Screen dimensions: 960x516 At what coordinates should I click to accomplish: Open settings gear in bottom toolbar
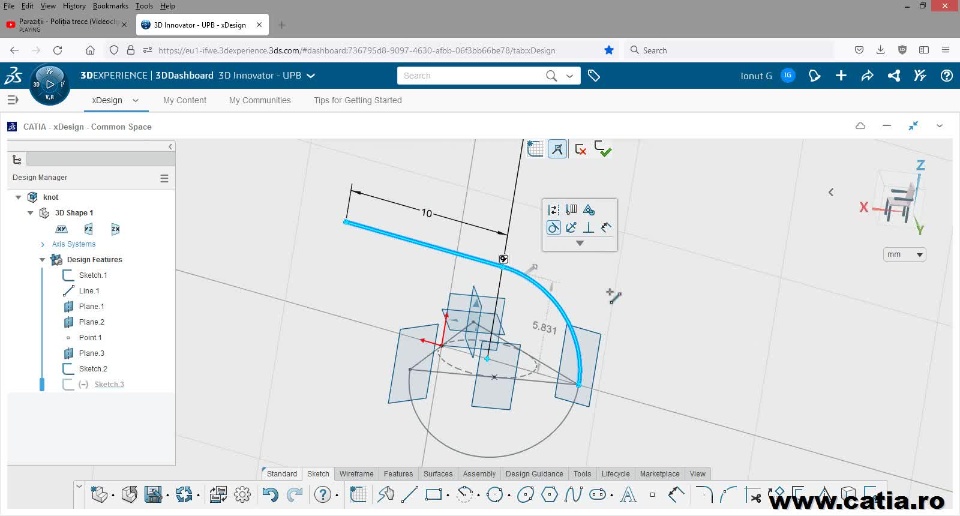coord(242,495)
